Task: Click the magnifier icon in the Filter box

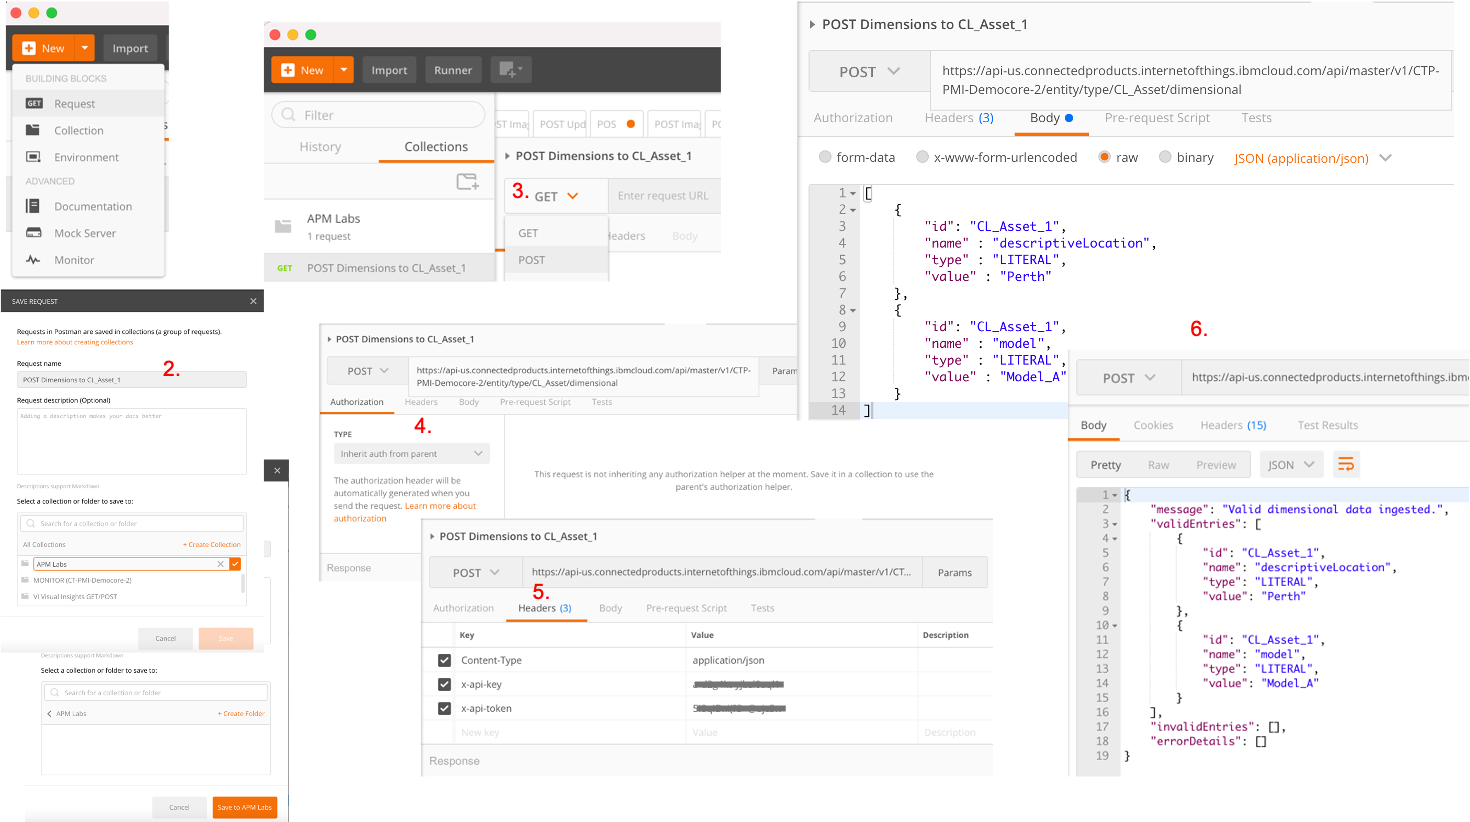Action: [x=289, y=115]
